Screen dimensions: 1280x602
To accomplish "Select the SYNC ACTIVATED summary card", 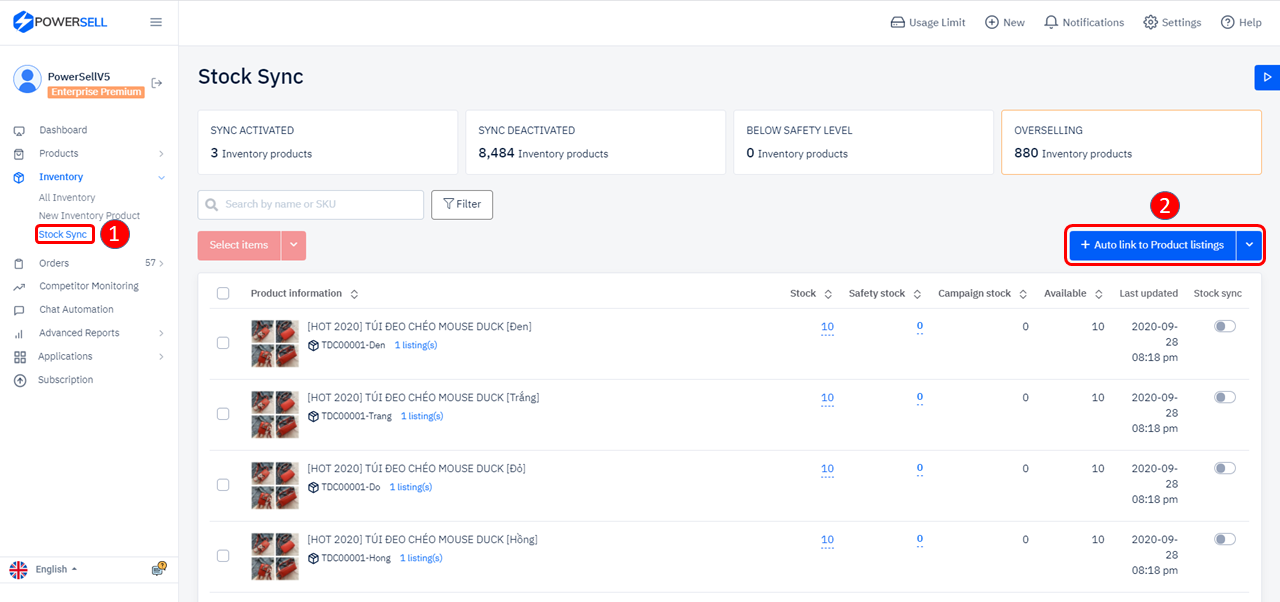I will 328,142.
